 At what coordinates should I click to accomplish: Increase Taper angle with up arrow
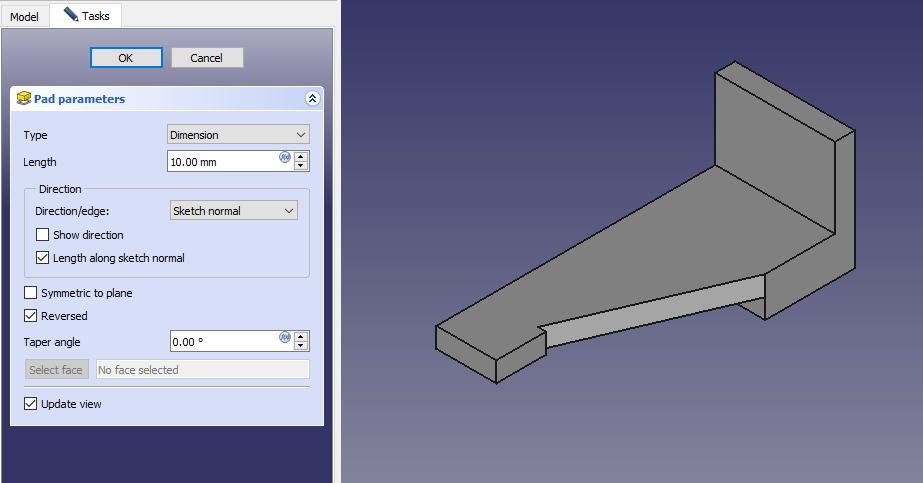click(301, 337)
